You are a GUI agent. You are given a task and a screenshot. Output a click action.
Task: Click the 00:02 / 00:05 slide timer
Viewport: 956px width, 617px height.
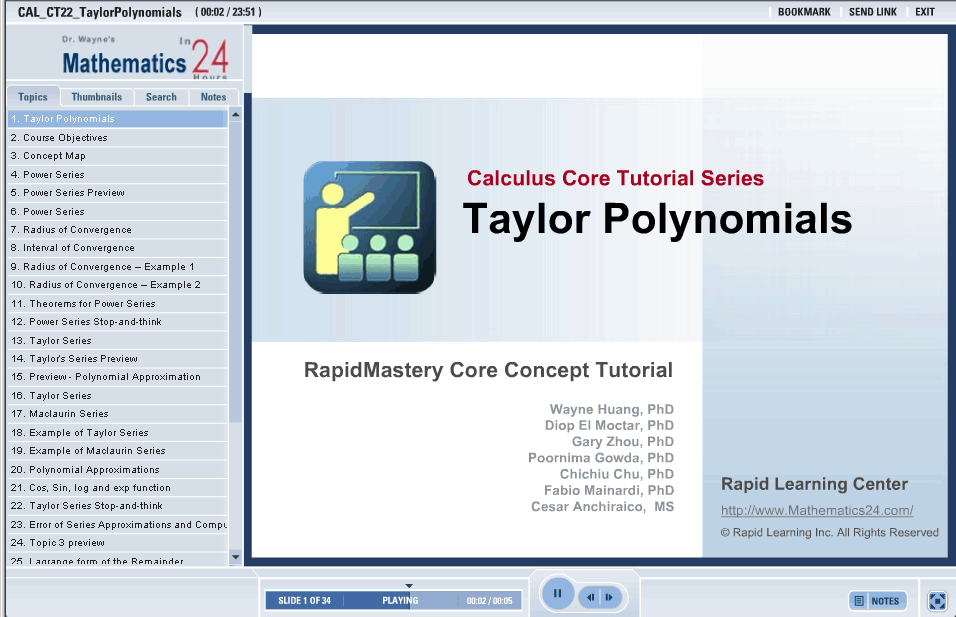point(490,601)
